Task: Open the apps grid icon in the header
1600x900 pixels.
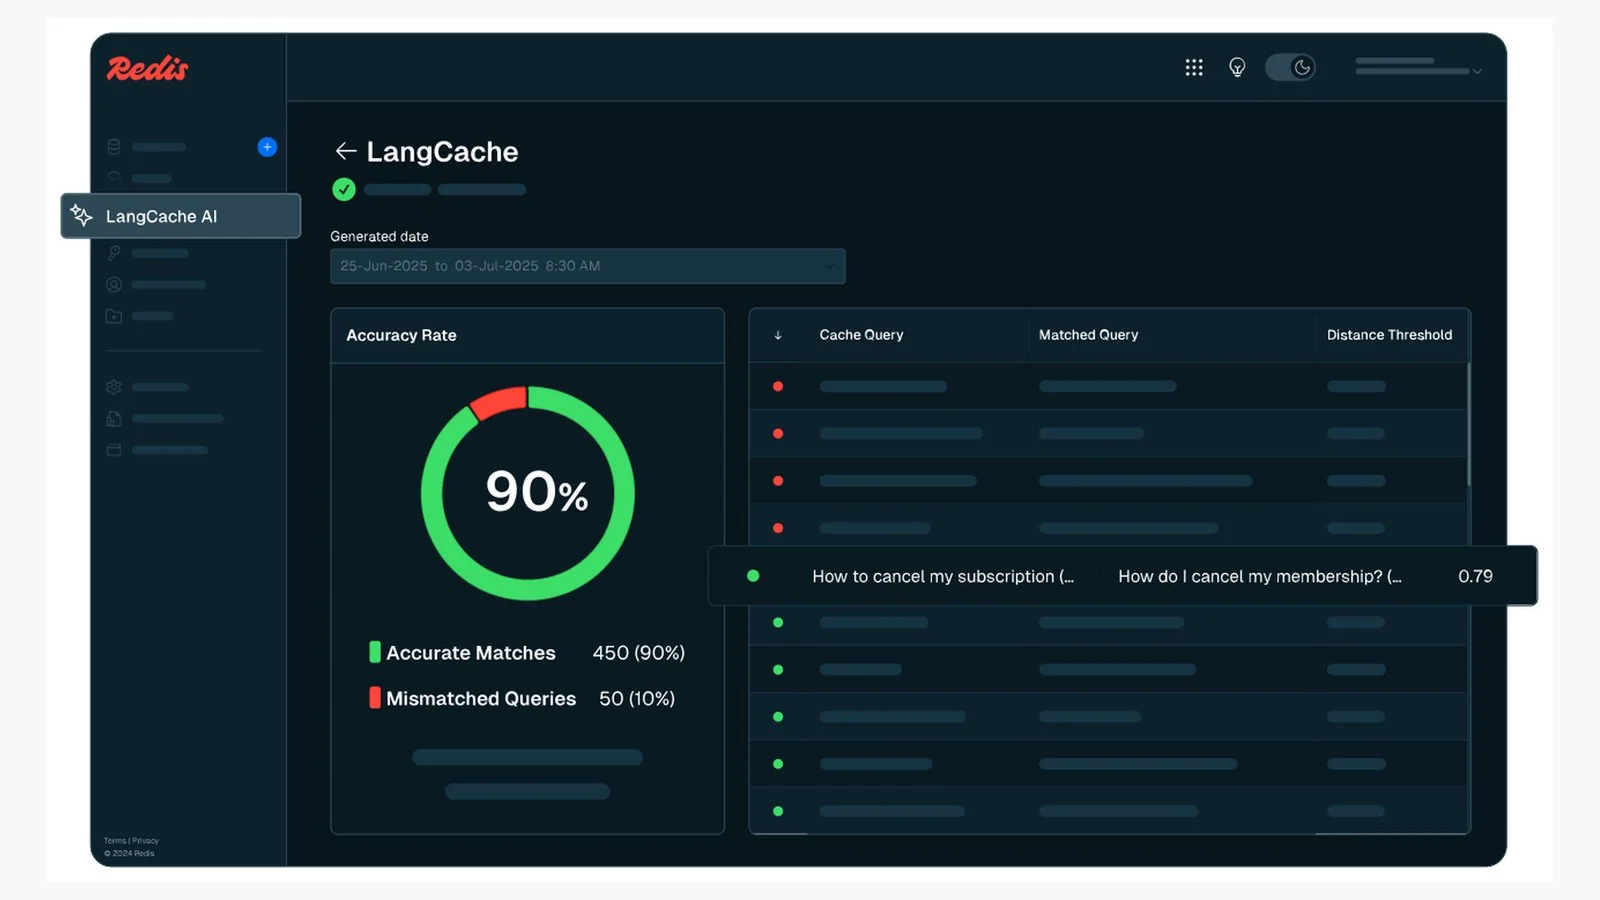Action: pyautogui.click(x=1194, y=67)
